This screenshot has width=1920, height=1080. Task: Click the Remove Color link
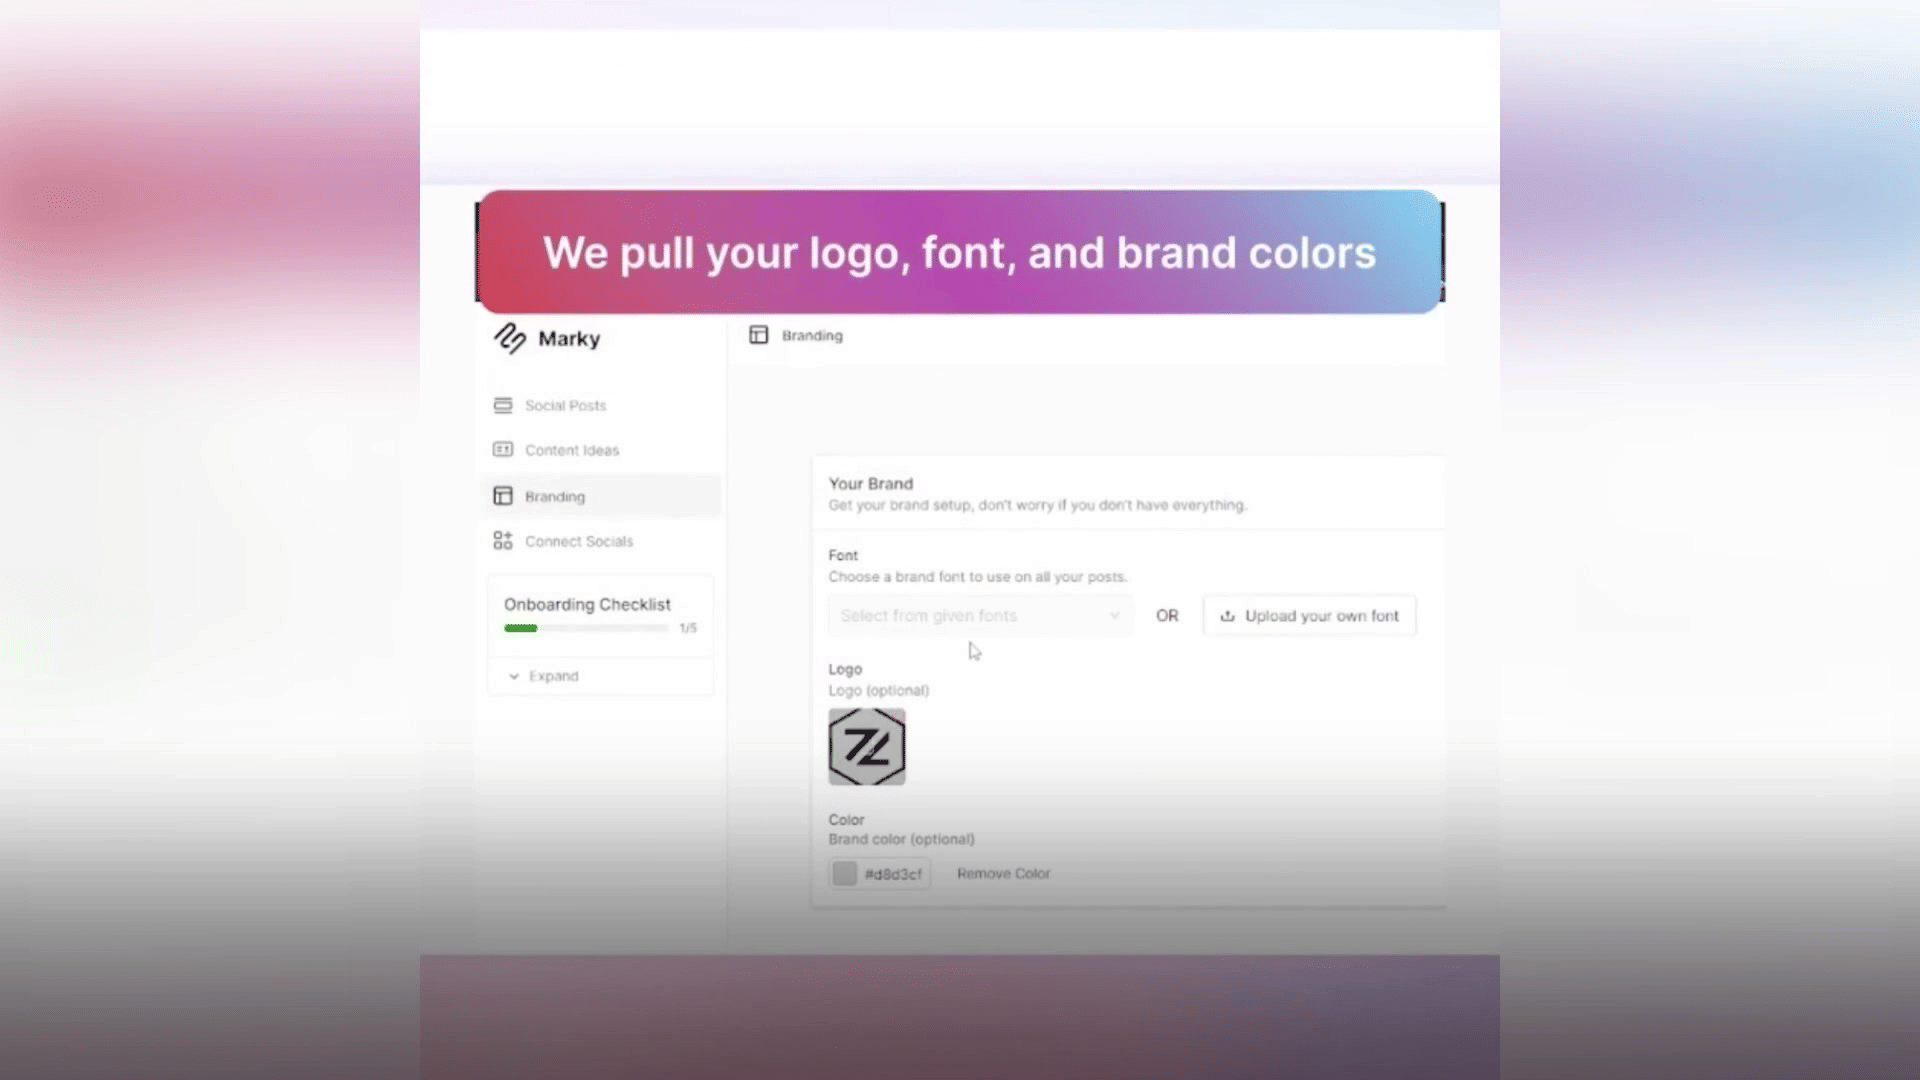point(1003,873)
